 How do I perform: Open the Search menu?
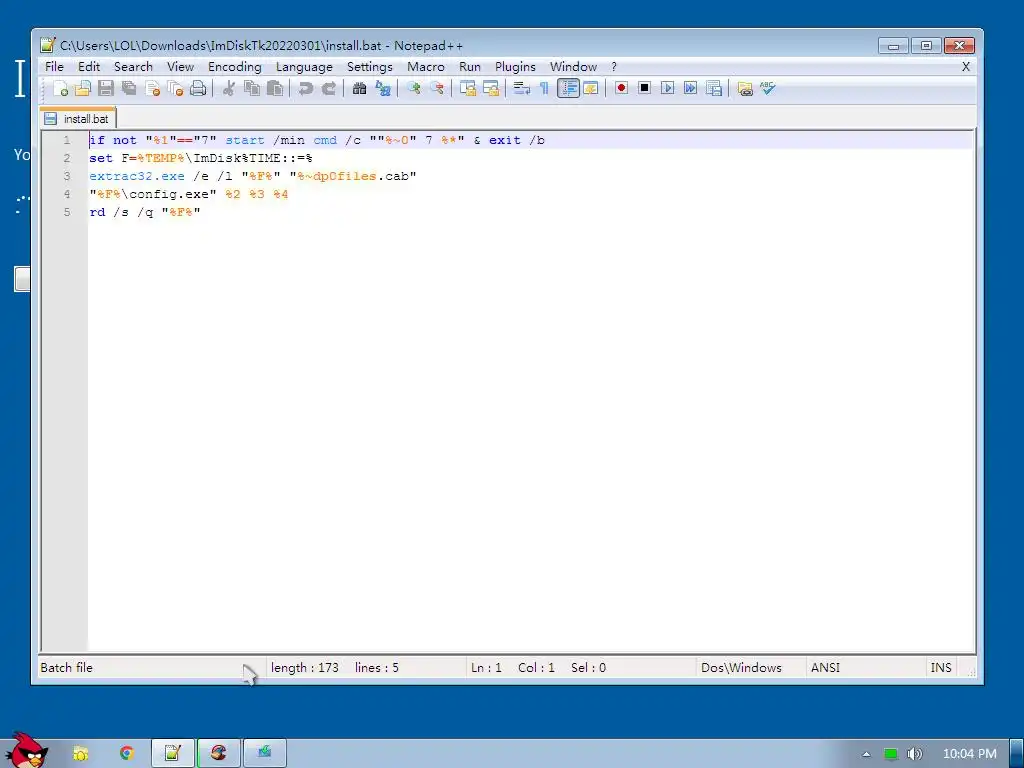[133, 67]
